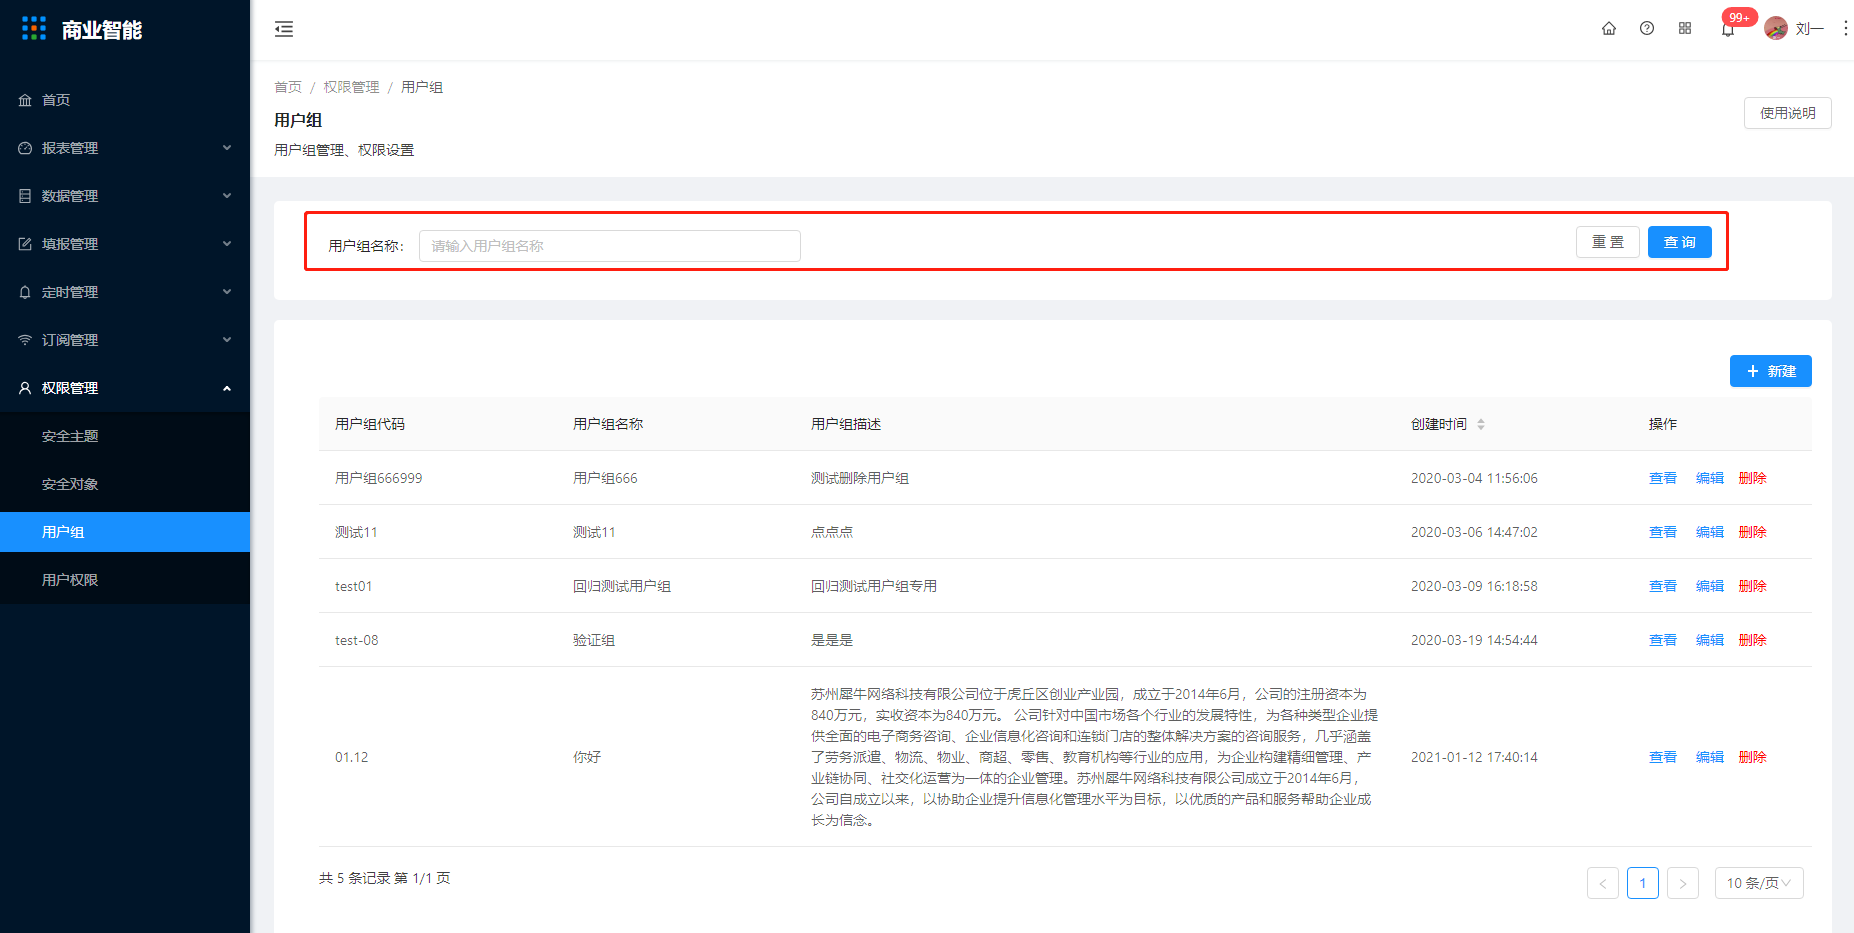This screenshot has width=1854, height=933.
Task: Edit the 用户组666999 row via 编辑
Action: [x=1710, y=478]
